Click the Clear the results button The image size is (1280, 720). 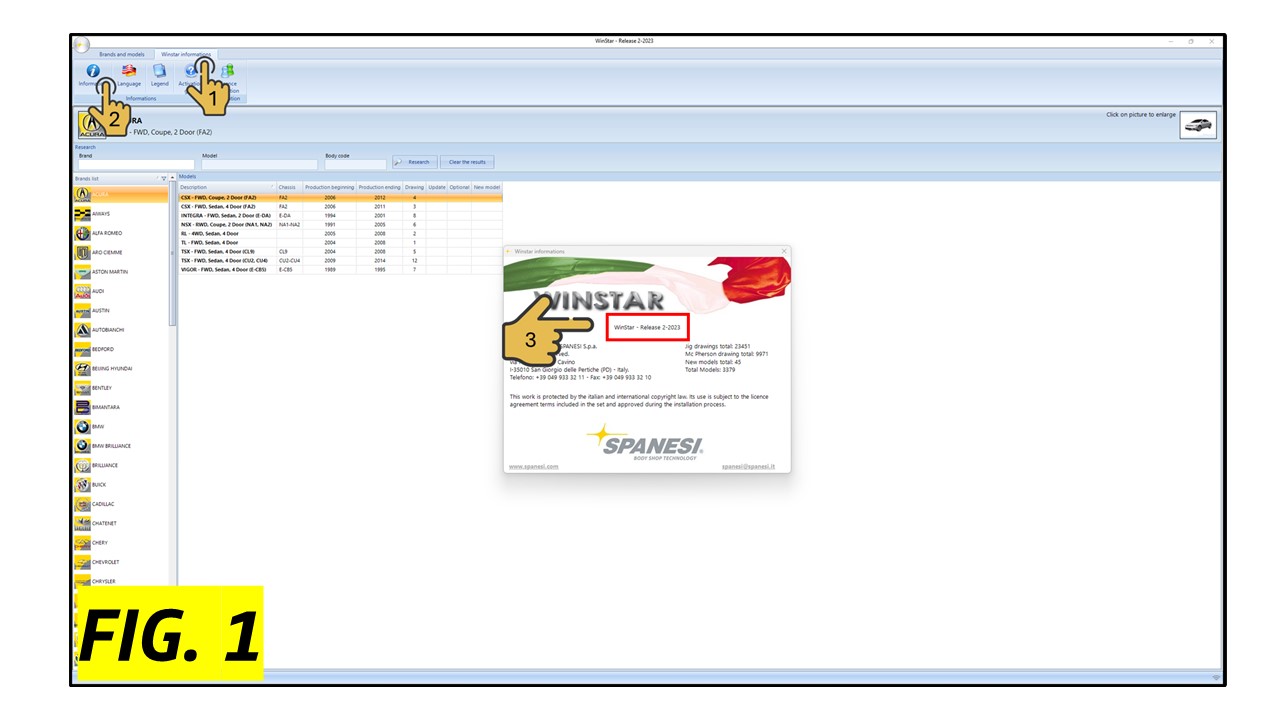[x=467, y=162]
